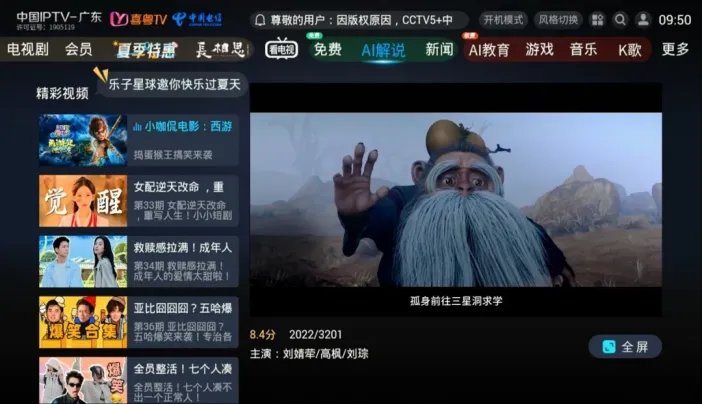Open the 觉醒 video thumbnail

point(83,201)
